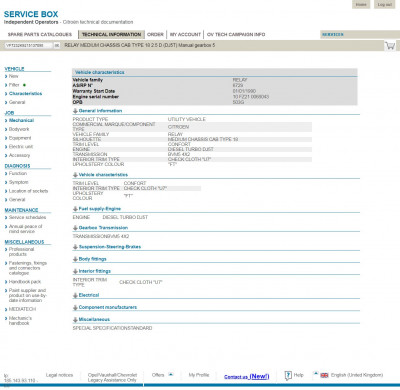This screenshot has height=390, width=400.
Task: Click the green Filter status dot
Action: pyautogui.click(x=24, y=85)
